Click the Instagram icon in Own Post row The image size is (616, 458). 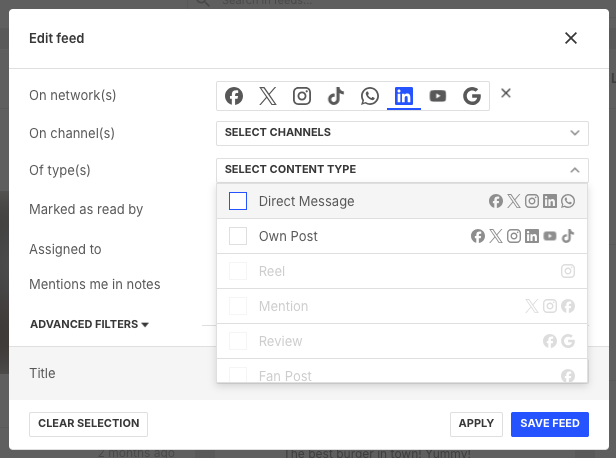(513, 236)
